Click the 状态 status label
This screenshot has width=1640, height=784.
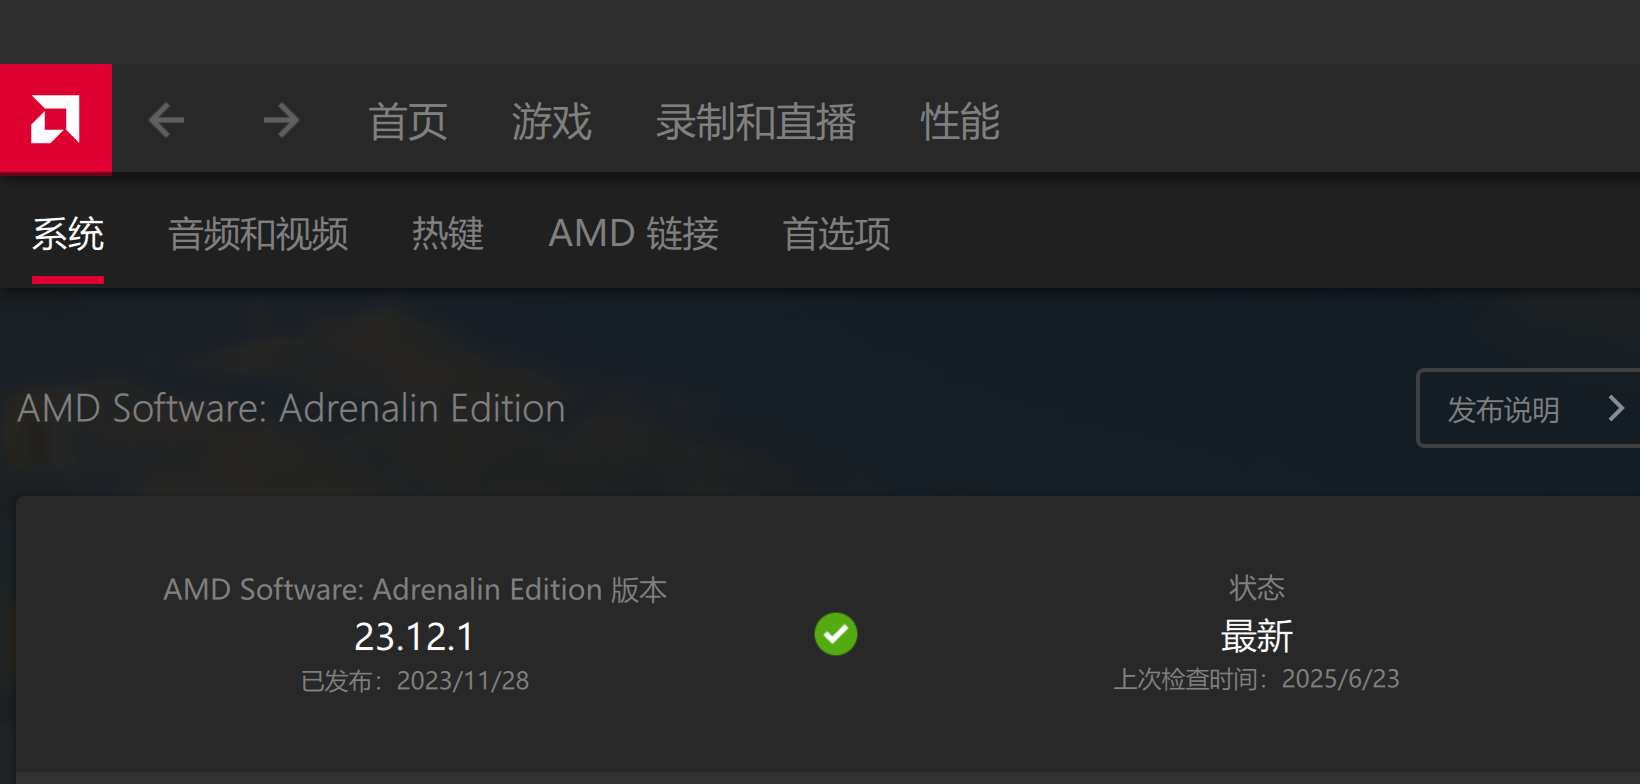click(1256, 588)
